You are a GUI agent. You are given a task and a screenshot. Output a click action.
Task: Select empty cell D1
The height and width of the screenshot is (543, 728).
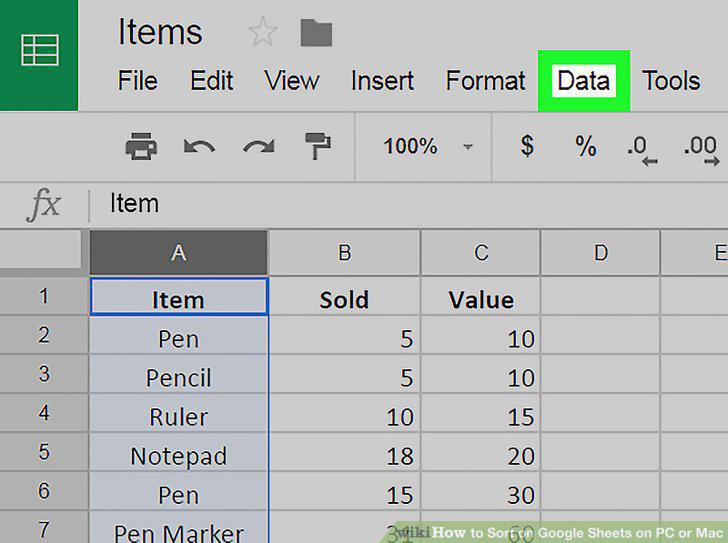601,297
